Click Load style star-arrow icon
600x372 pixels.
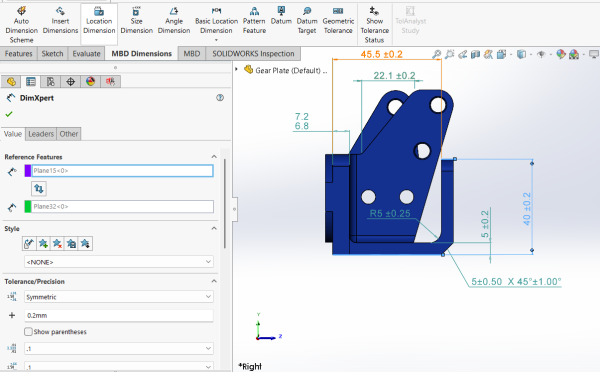(85, 243)
